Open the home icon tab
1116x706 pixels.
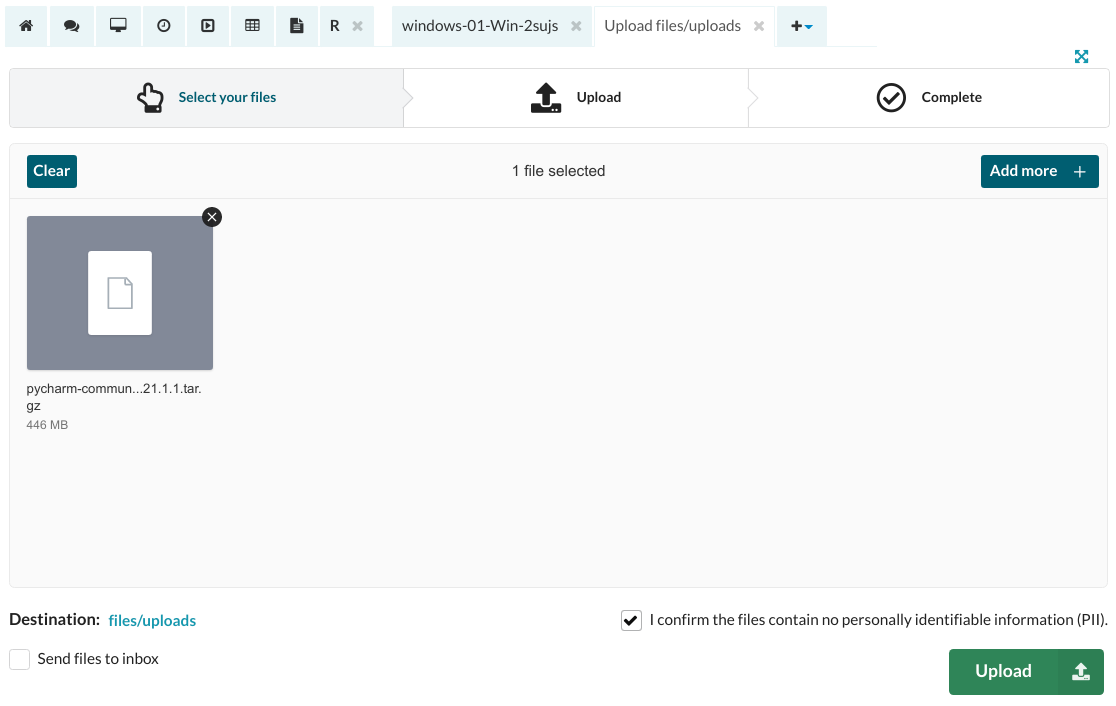[x=26, y=26]
